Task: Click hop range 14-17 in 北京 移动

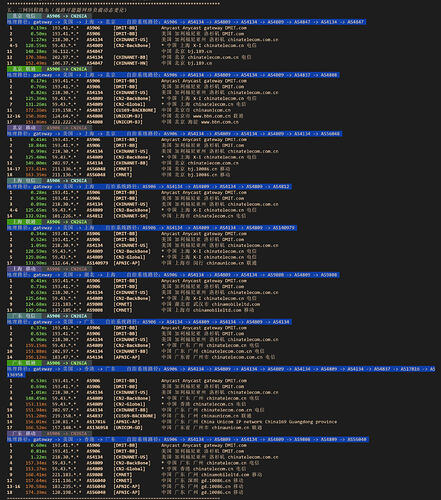Action: pos(13,169)
